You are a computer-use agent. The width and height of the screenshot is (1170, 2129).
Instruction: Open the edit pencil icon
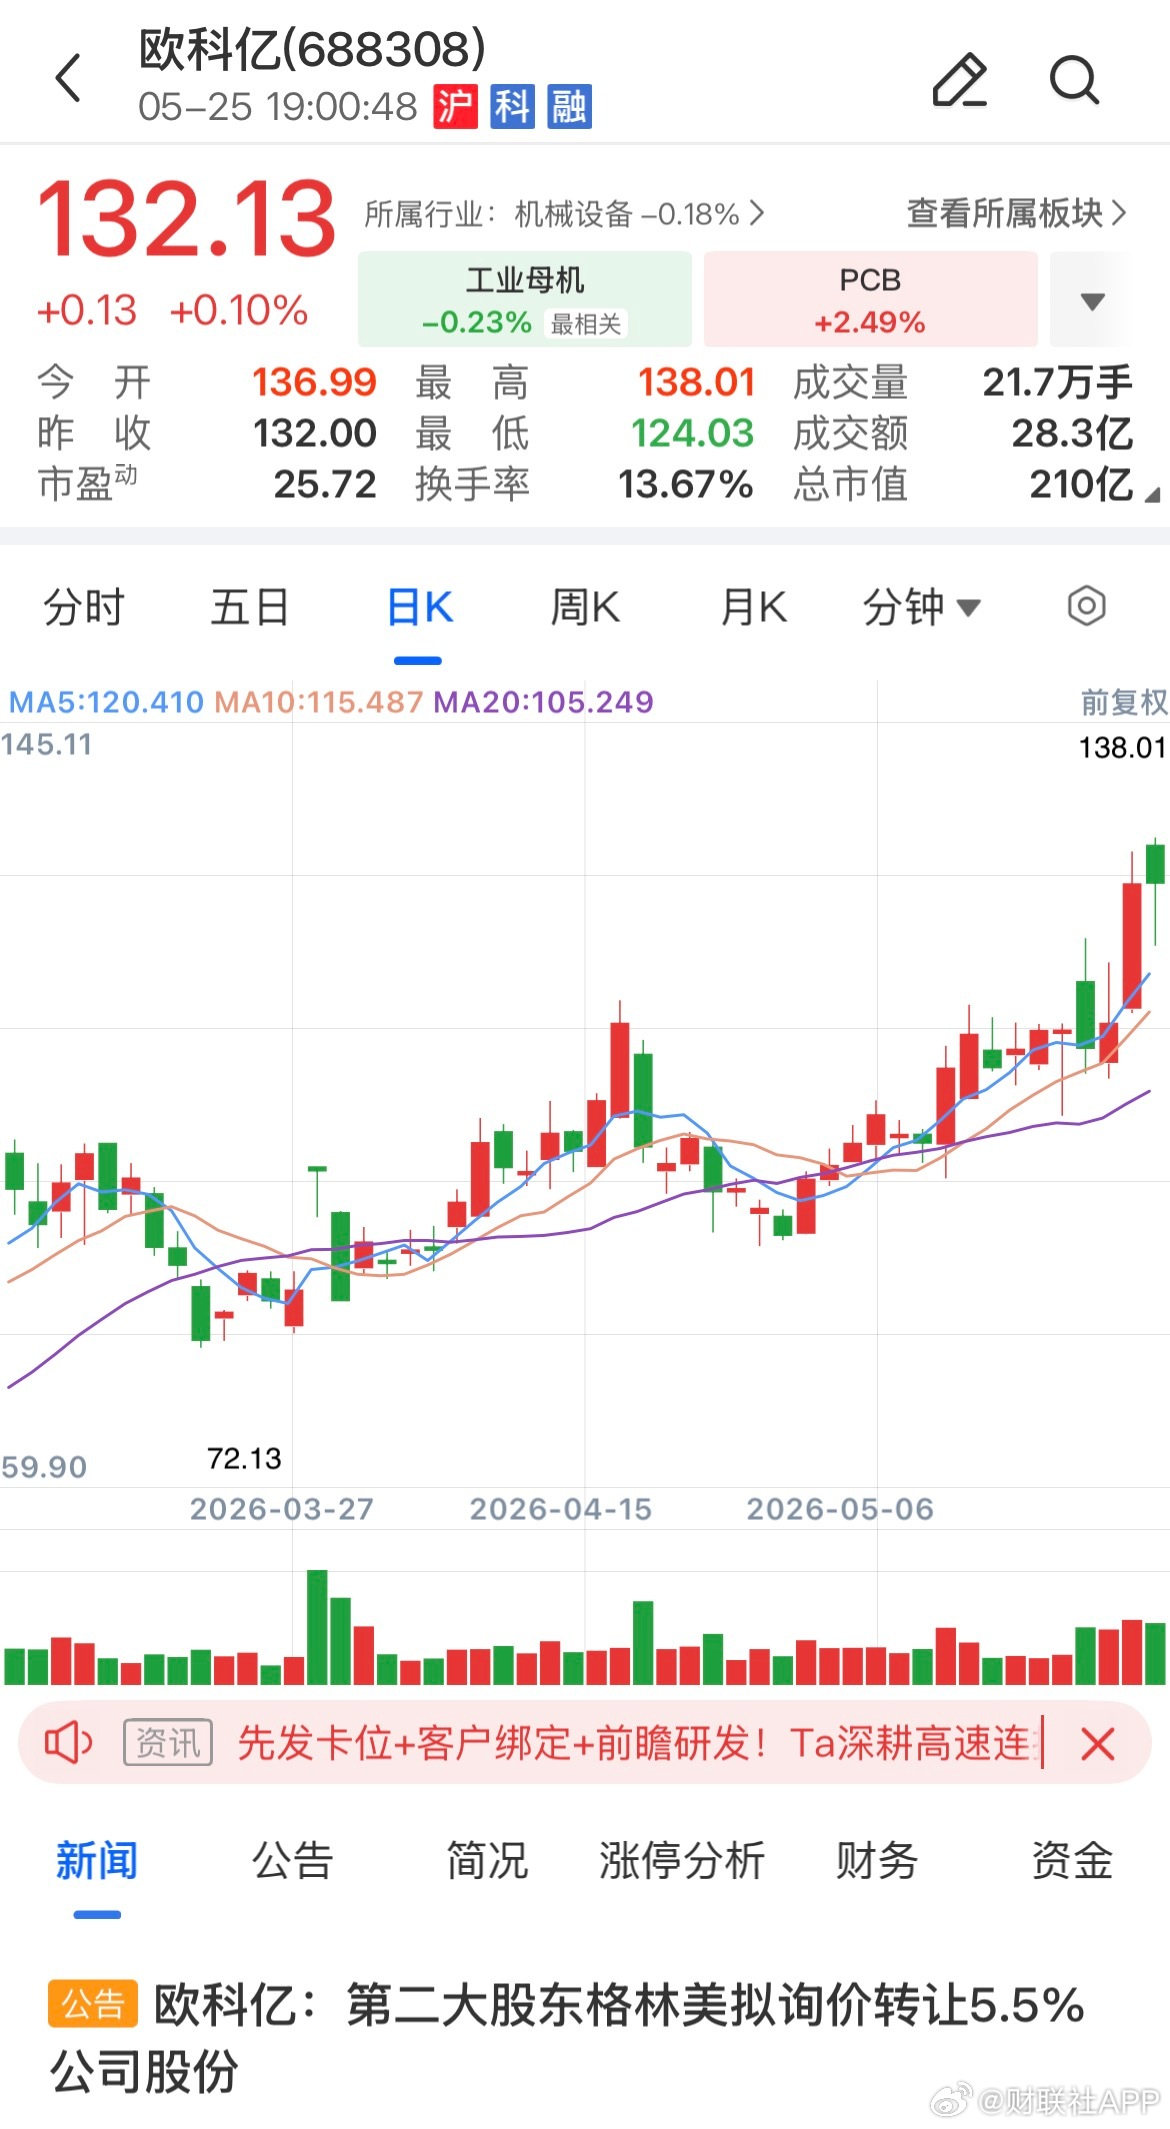(x=959, y=80)
